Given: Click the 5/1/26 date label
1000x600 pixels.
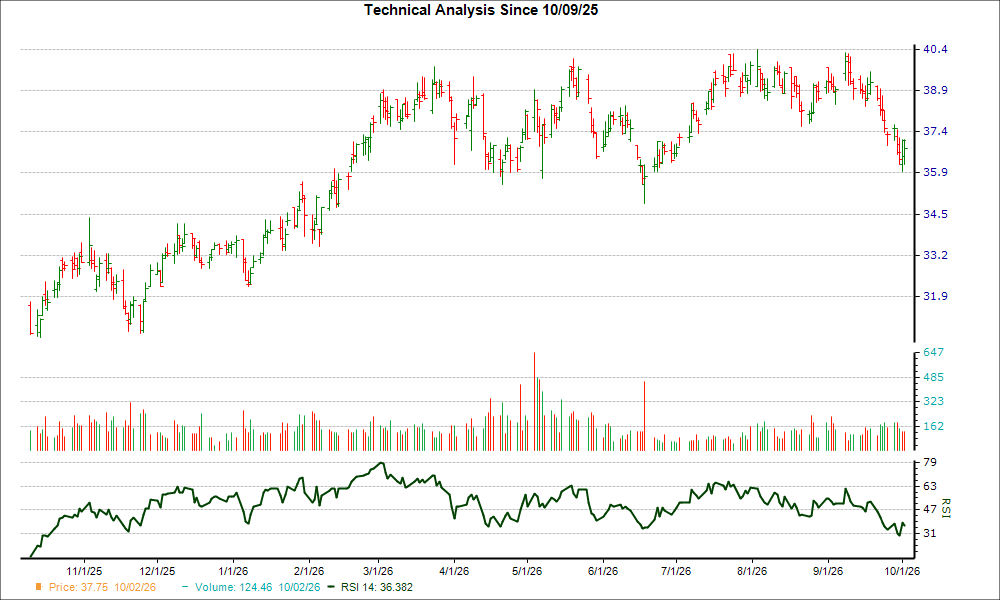Looking at the screenshot, I should pos(527,571).
